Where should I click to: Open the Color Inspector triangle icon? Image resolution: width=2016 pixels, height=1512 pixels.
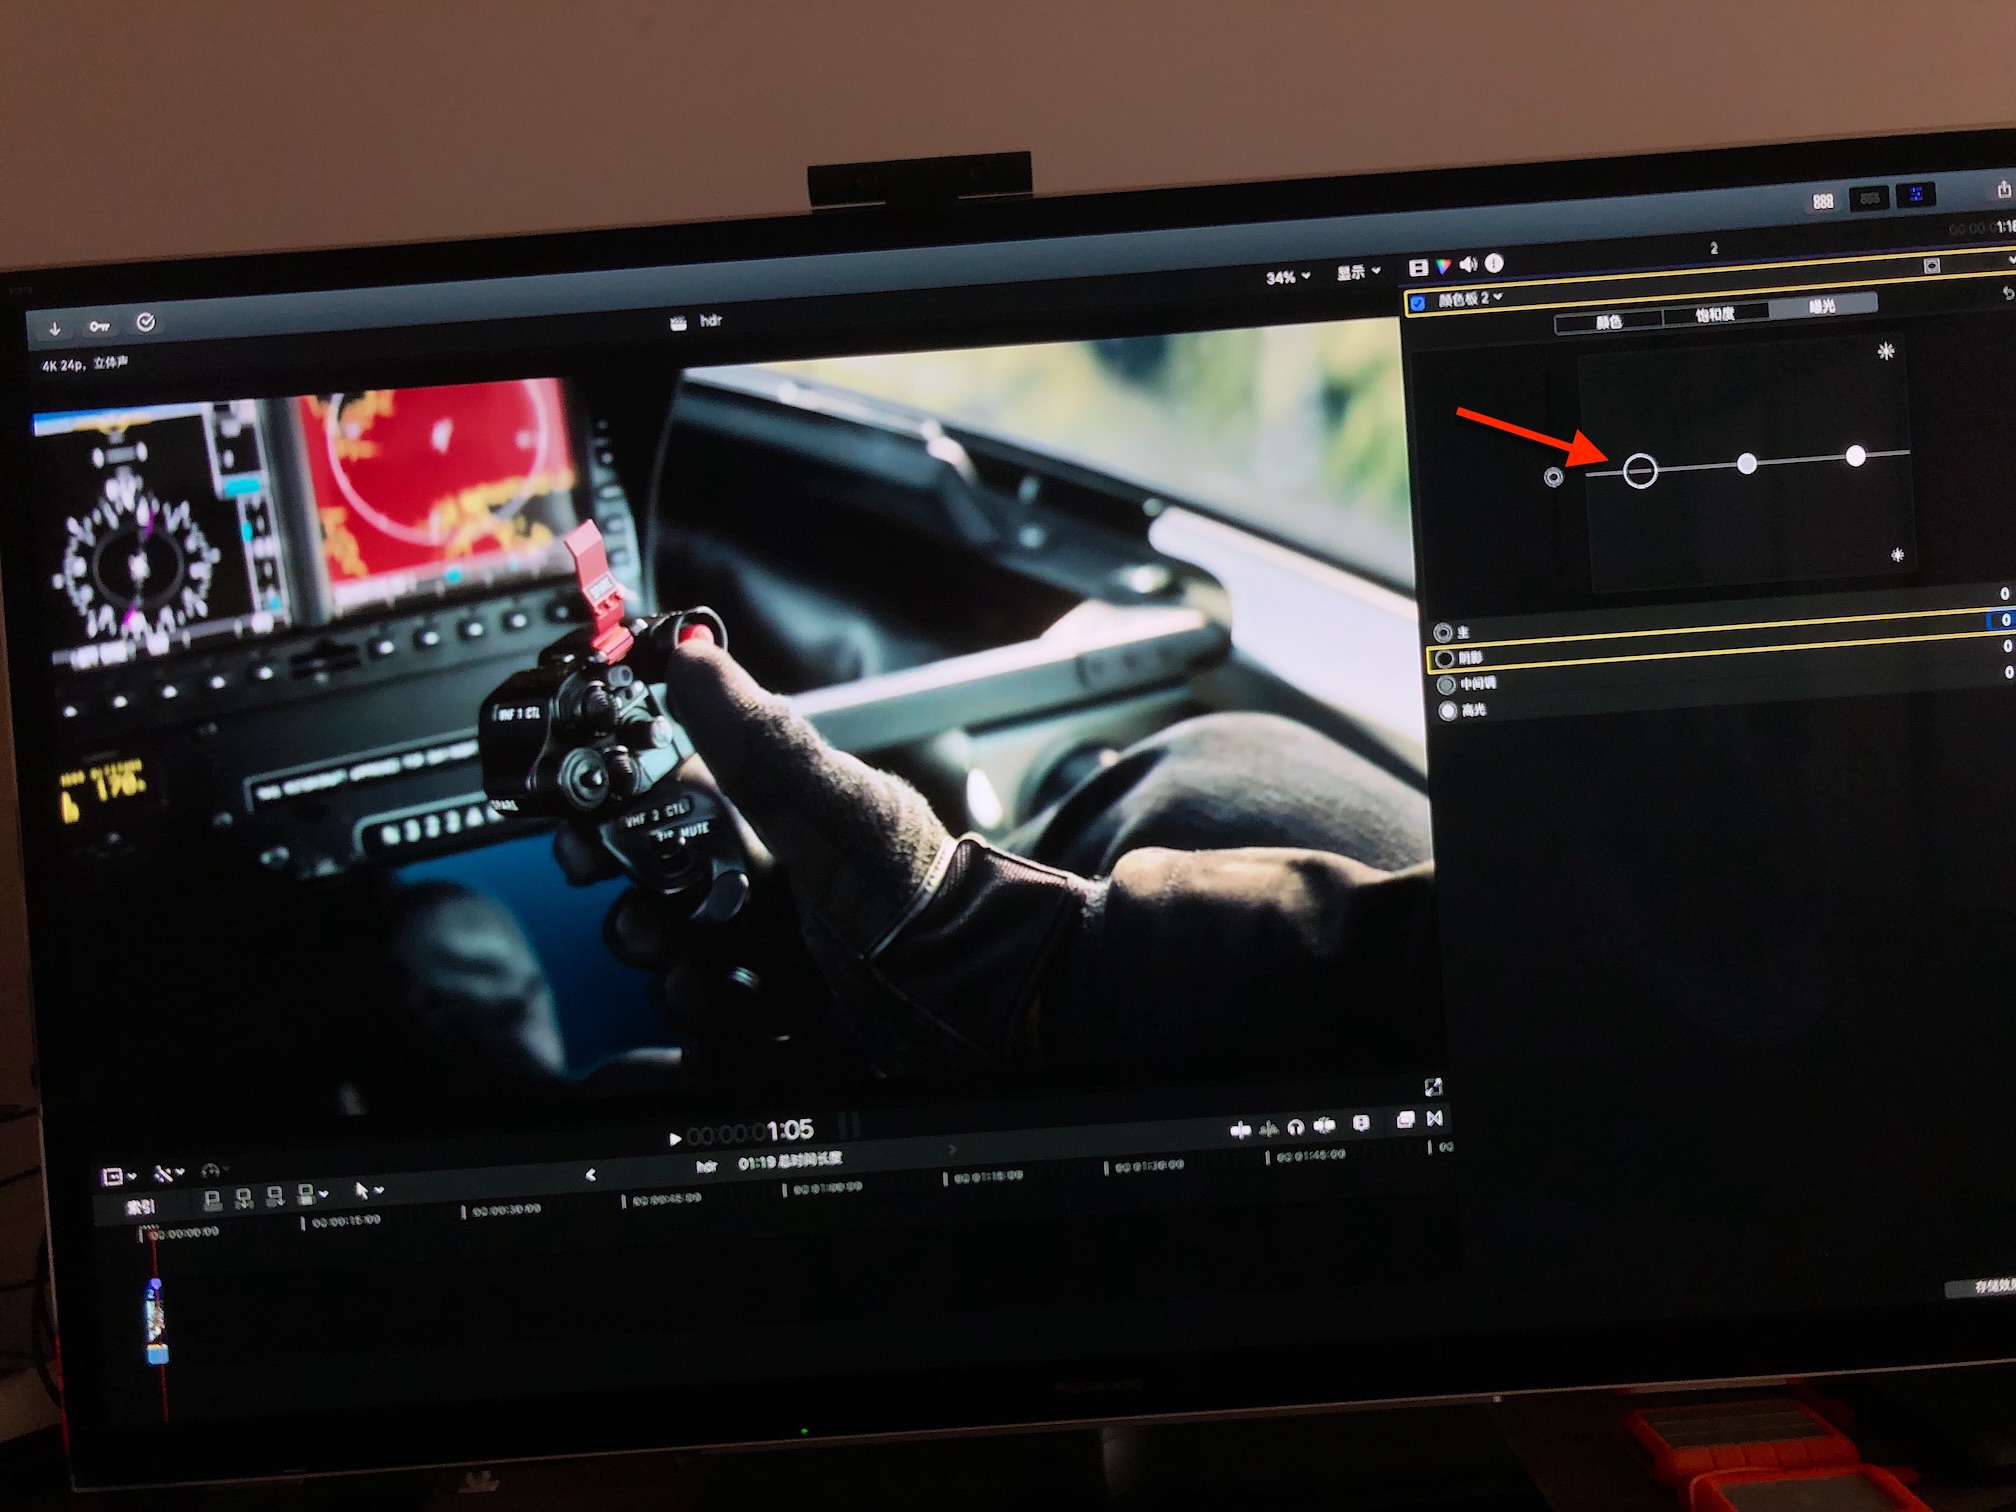point(1442,266)
